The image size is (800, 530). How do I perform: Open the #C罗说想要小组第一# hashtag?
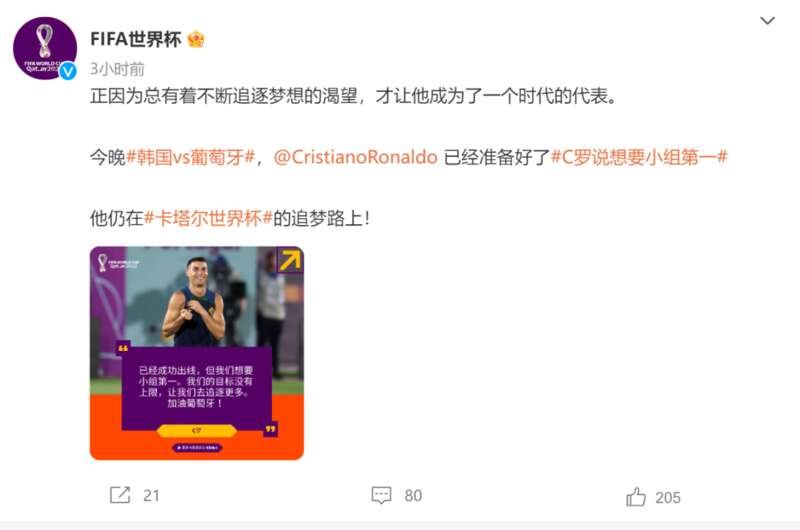[x=639, y=157]
